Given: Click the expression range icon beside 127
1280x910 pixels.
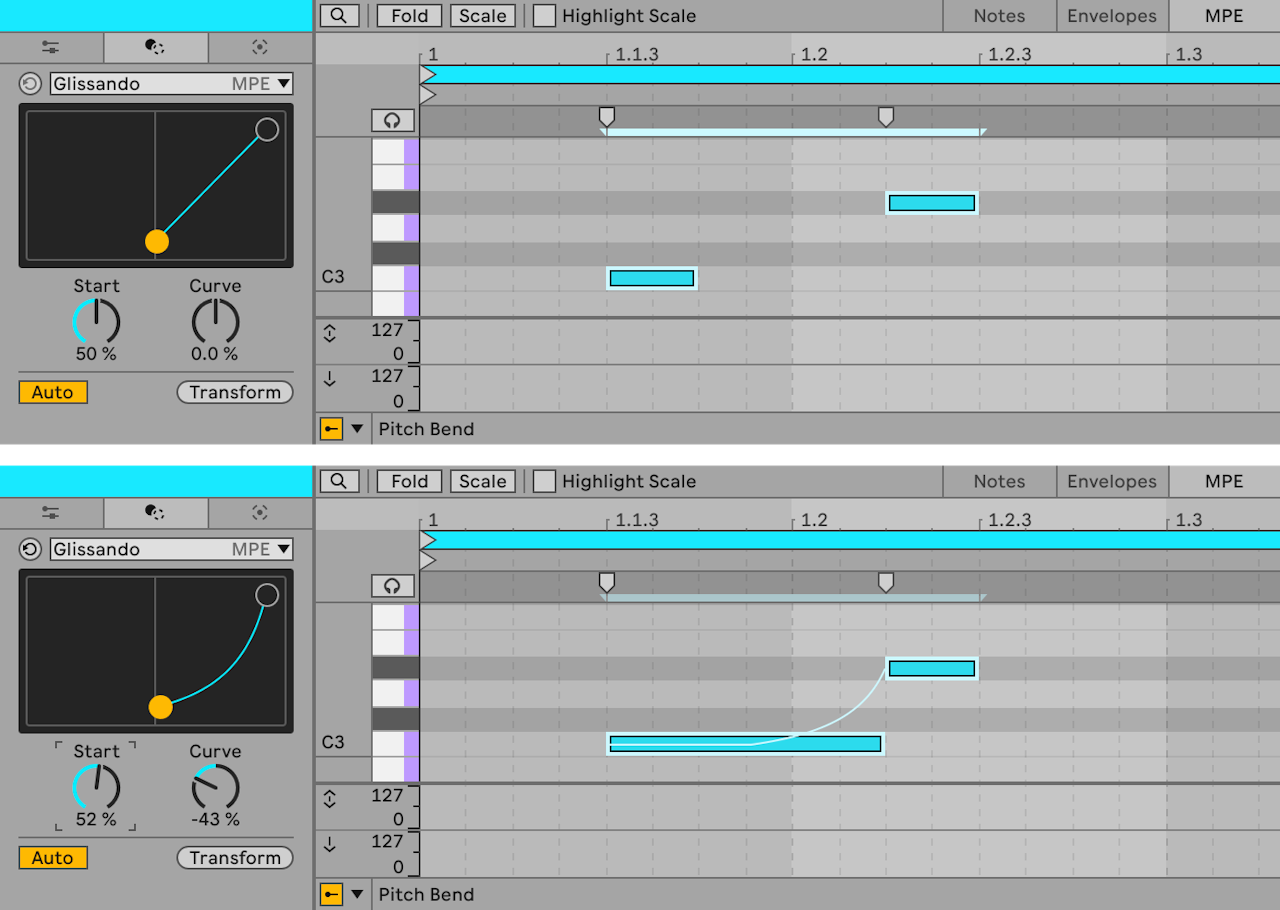Looking at the screenshot, I should [x=330, y=333].
